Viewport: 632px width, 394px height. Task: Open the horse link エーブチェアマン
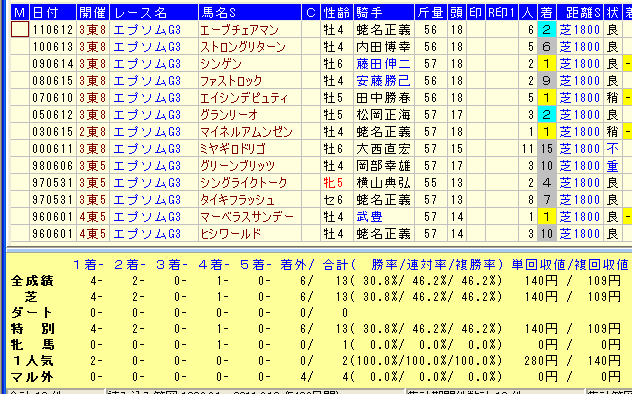[239, 30]
